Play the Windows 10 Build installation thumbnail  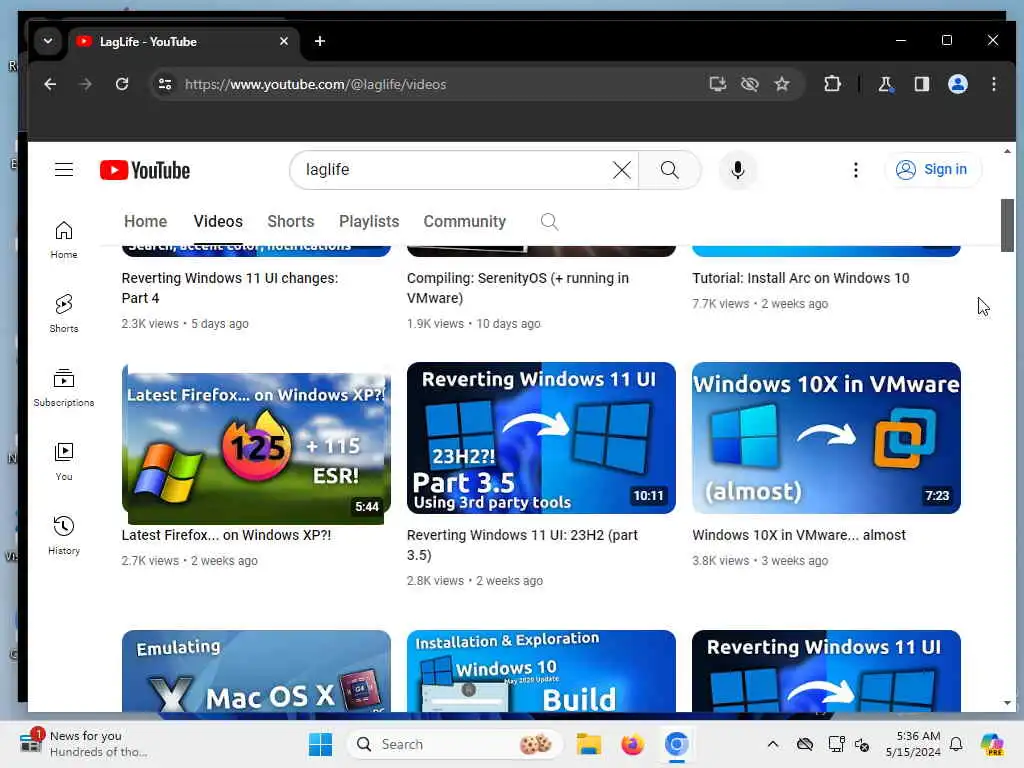541,671
